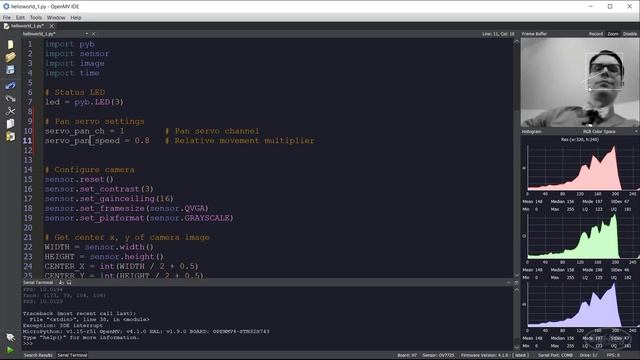
Task: Click the 'led = pyb.LED(3)' code line
Action: [84, 102]
